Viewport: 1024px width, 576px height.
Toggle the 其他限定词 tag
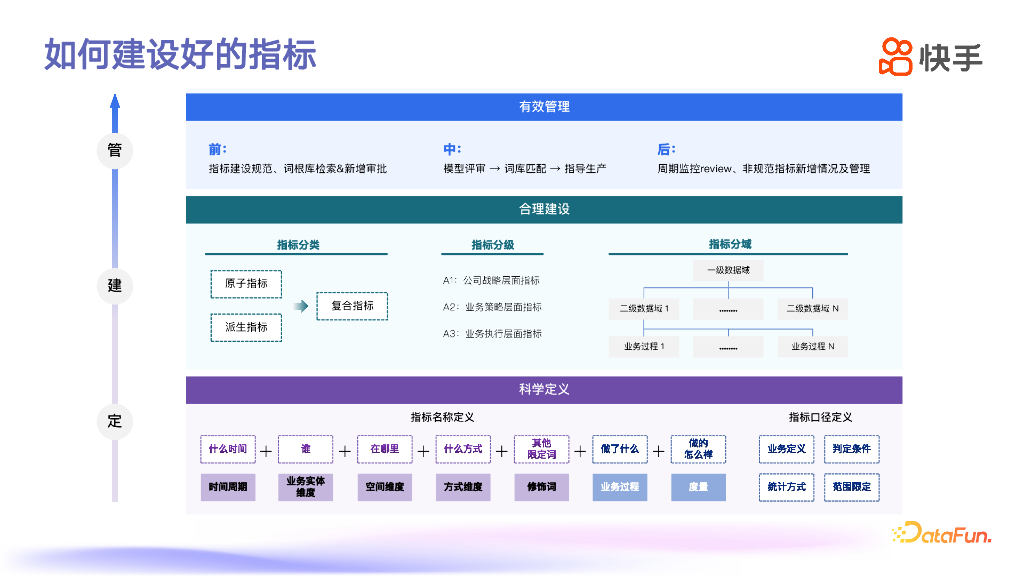pyautogui.click(x=541, y=449)
